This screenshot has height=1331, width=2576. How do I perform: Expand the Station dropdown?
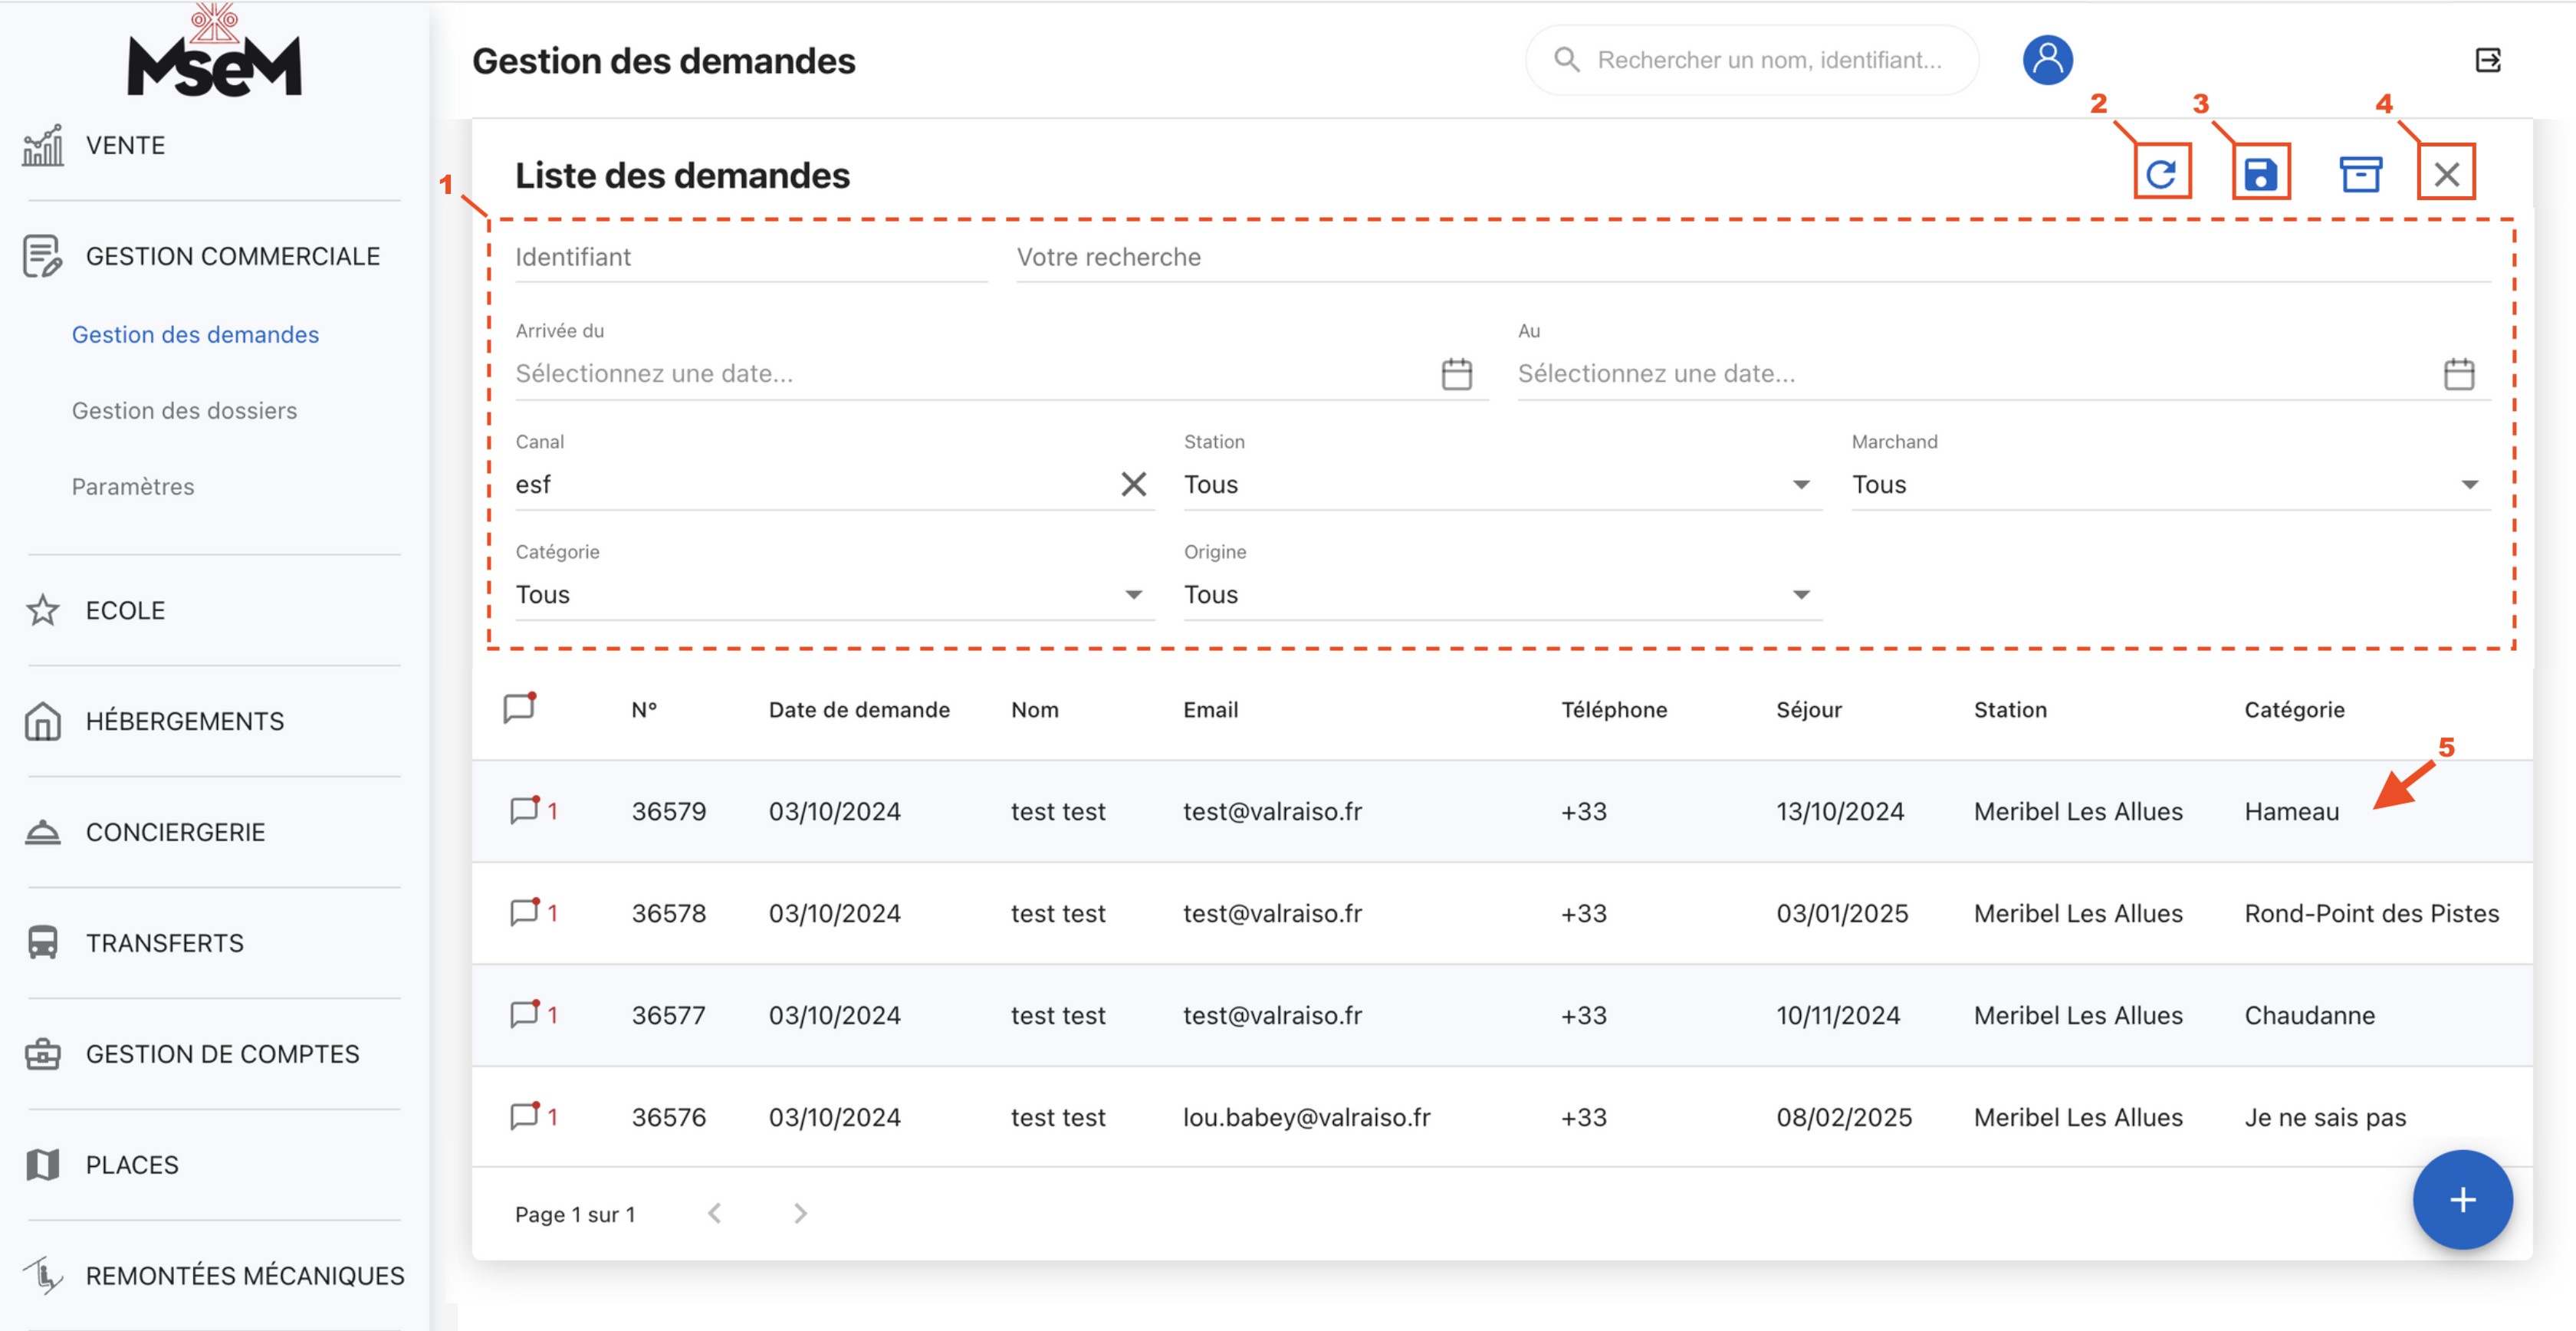click(x=1800, y=484)
